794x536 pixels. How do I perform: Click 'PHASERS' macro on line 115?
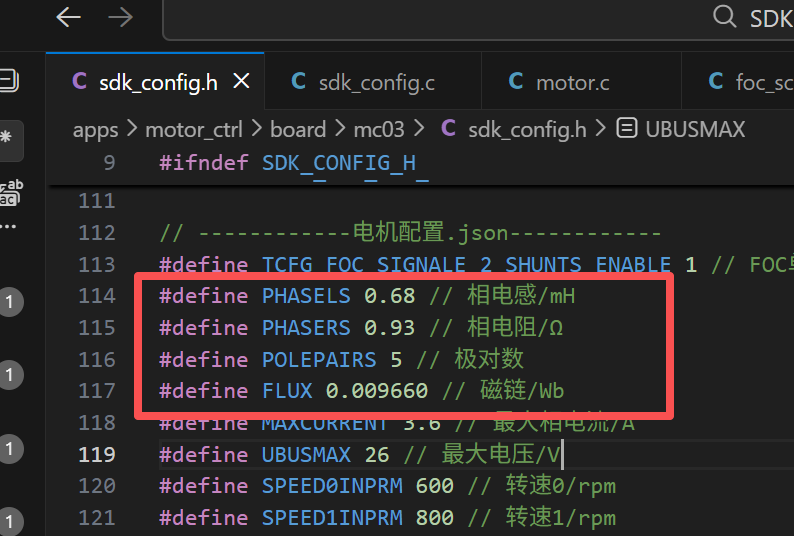click(306, 328)
